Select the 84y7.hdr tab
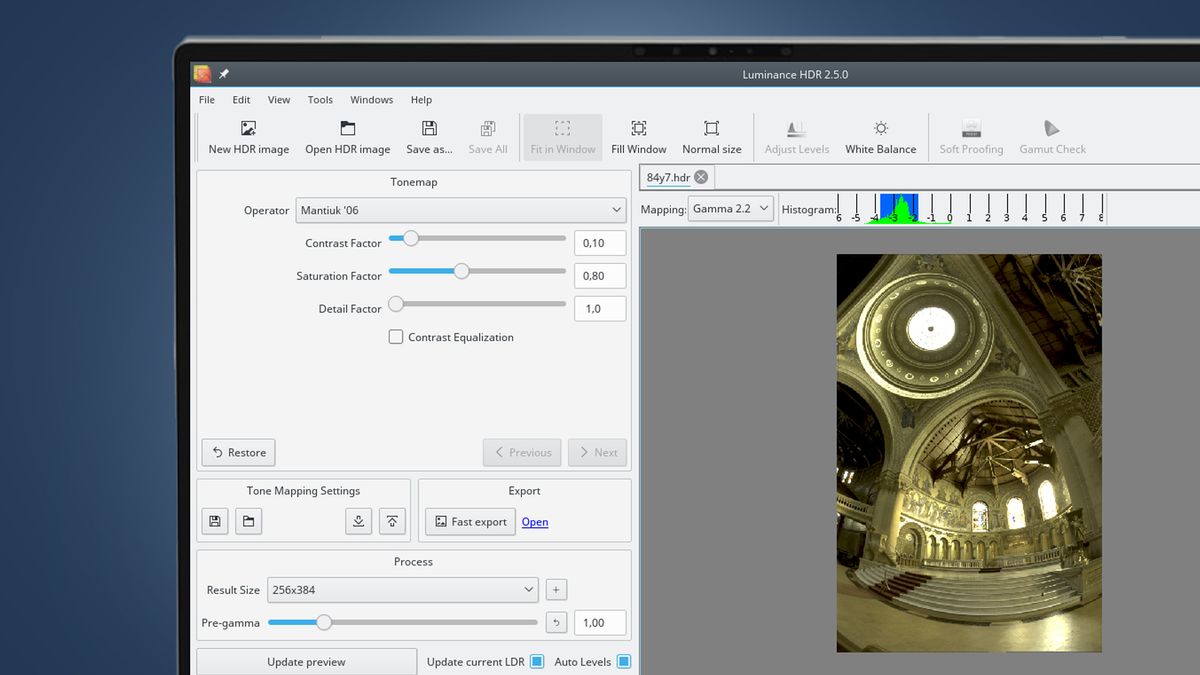The image size is (1200, 675). click(x=670, y=177)
